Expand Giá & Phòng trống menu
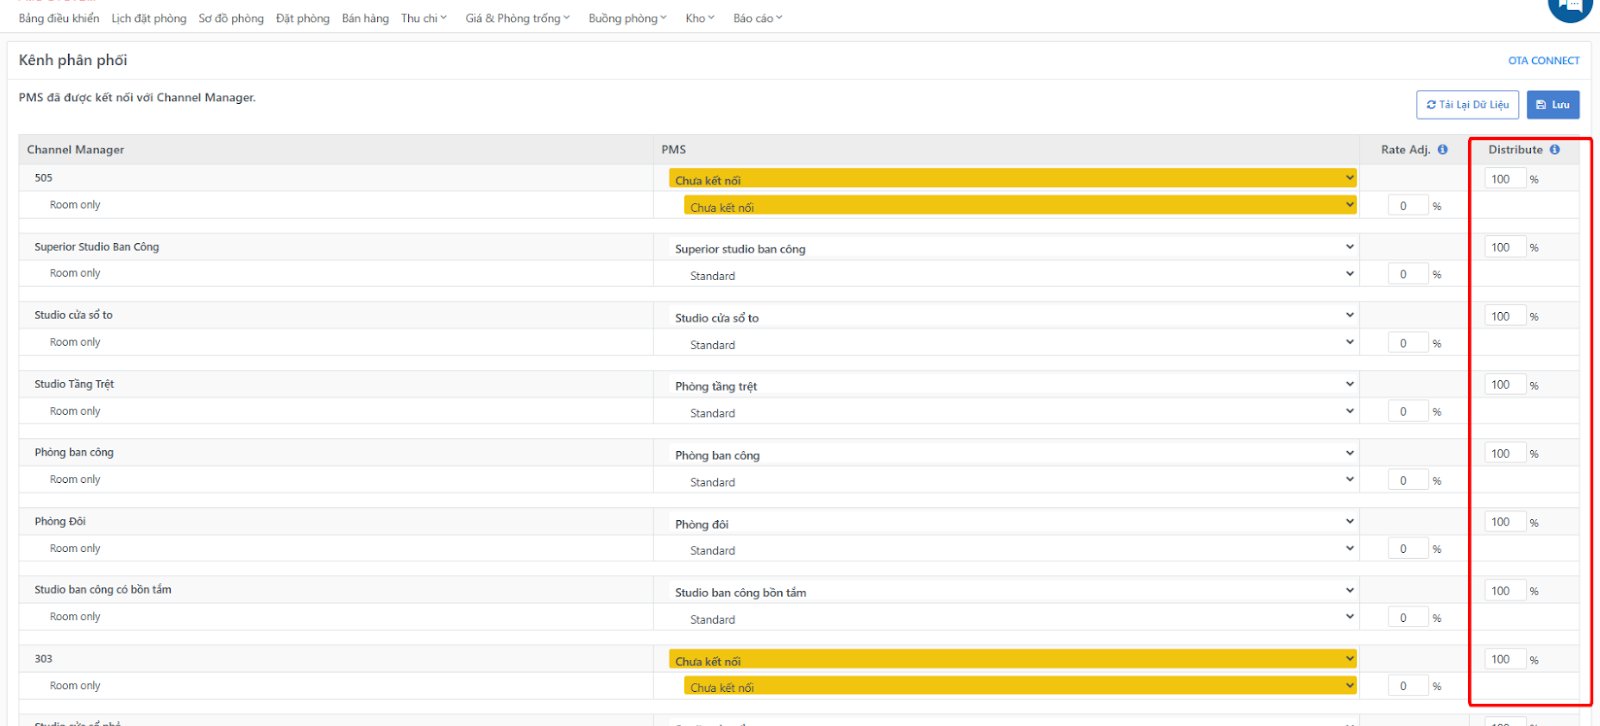 (518, 18)
